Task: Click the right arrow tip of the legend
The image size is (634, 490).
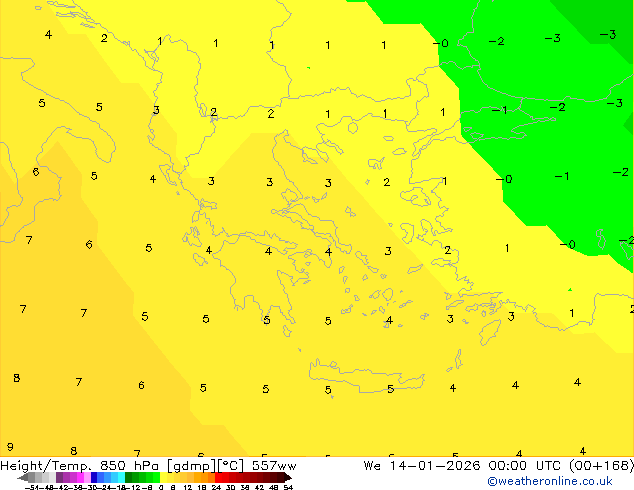Action: click(x=290, y=478)
